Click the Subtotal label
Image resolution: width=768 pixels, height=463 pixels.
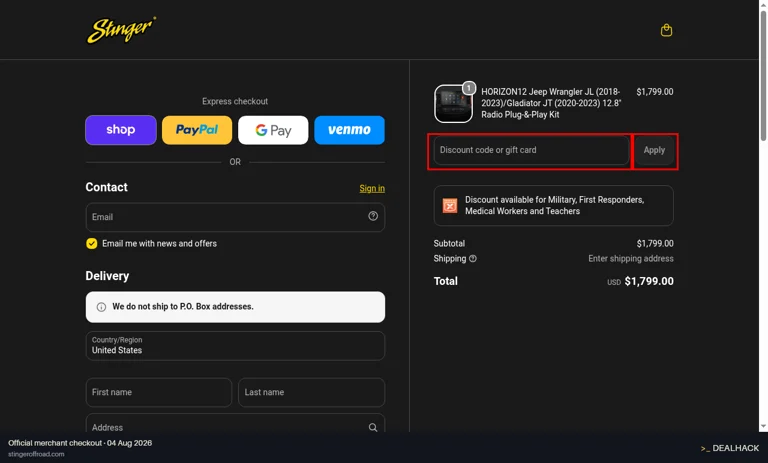coord(449,244)
